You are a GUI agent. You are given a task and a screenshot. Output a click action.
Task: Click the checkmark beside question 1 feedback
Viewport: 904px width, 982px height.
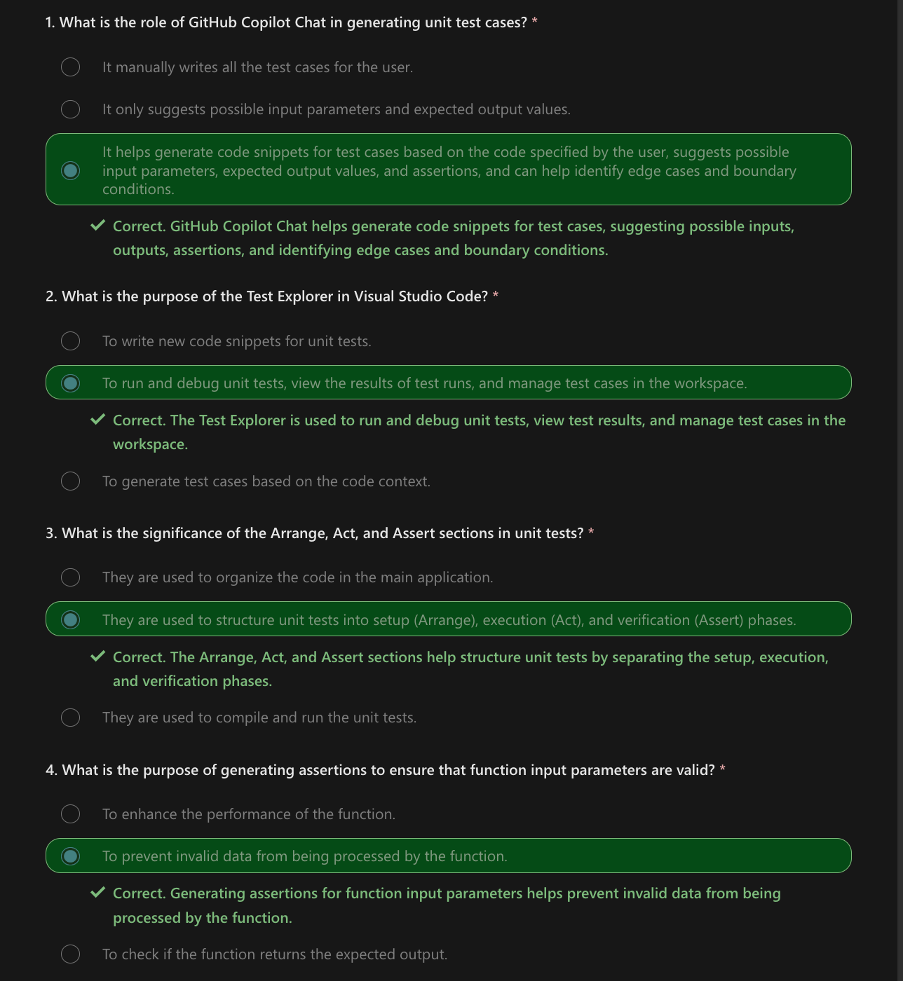(x=97, y=225)
